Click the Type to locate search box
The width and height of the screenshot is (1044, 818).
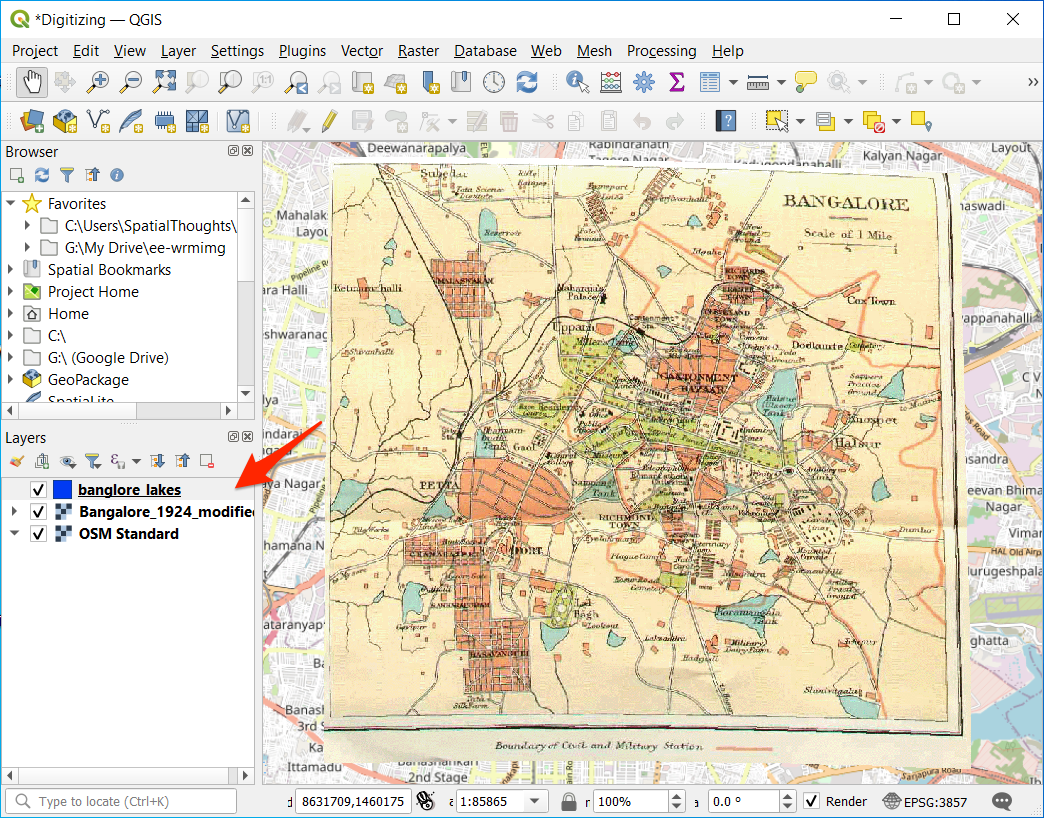(121, 801)
